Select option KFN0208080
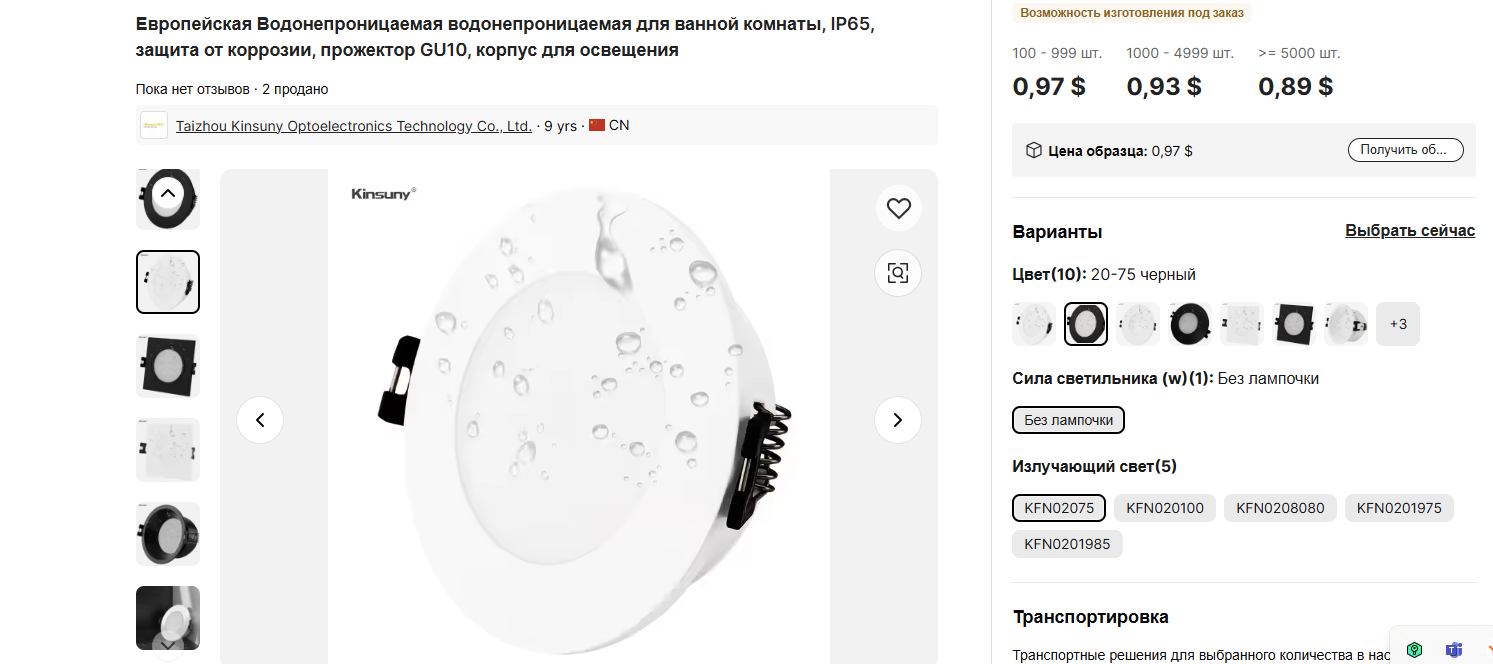Image resolution: width=1493 pixels, height=664 pixels. tap(1280, 508)
